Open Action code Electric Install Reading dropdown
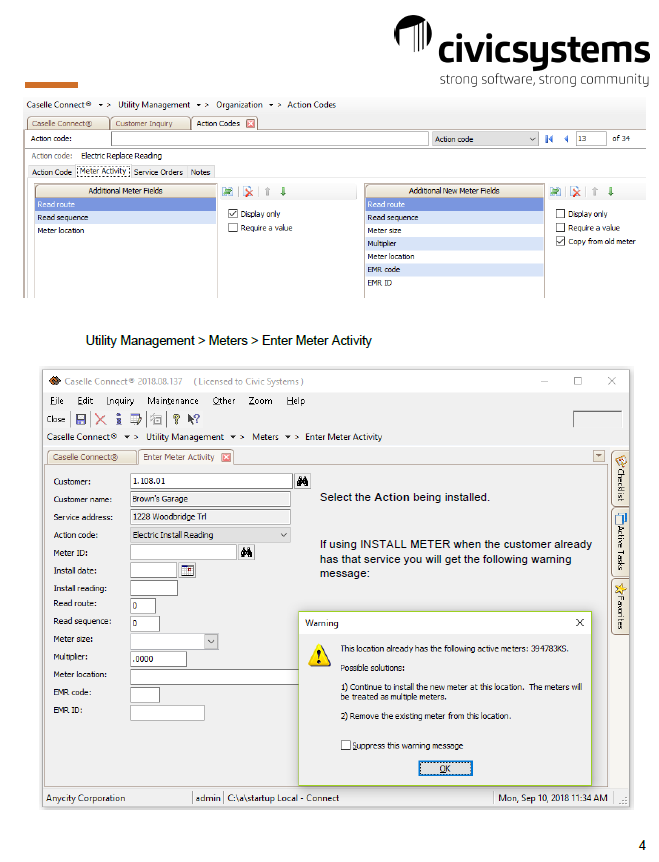 284,535
